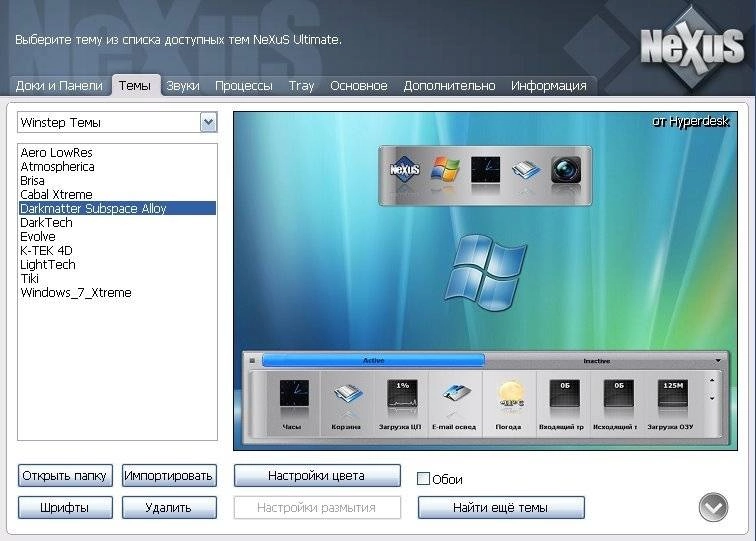Click the Шрифты button
Image resolution: width=756 pixels, height=541 pixels.
[65, 507]
